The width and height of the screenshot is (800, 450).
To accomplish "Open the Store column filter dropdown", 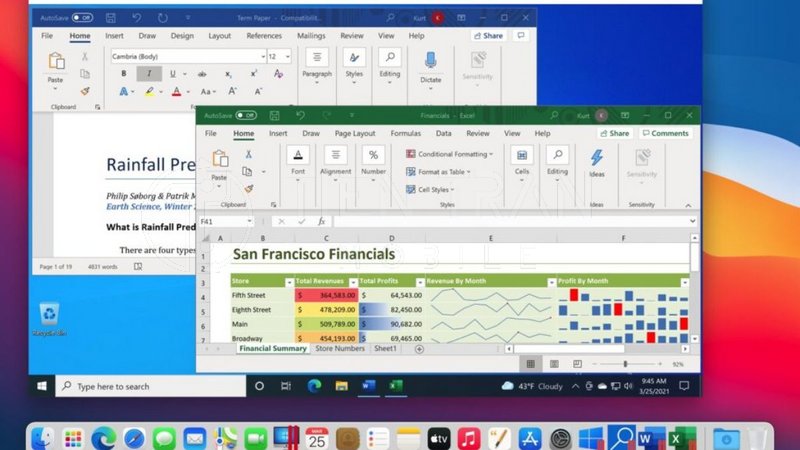I will coord(290,282).
